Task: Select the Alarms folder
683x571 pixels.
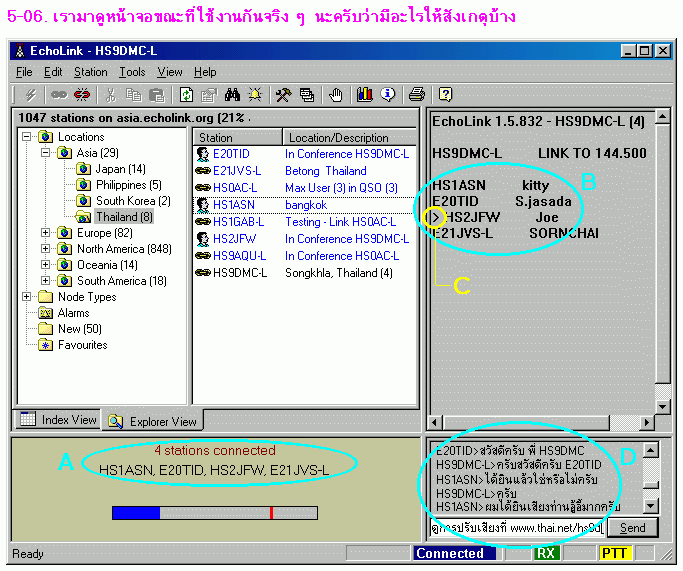Action: click(73, 313)
